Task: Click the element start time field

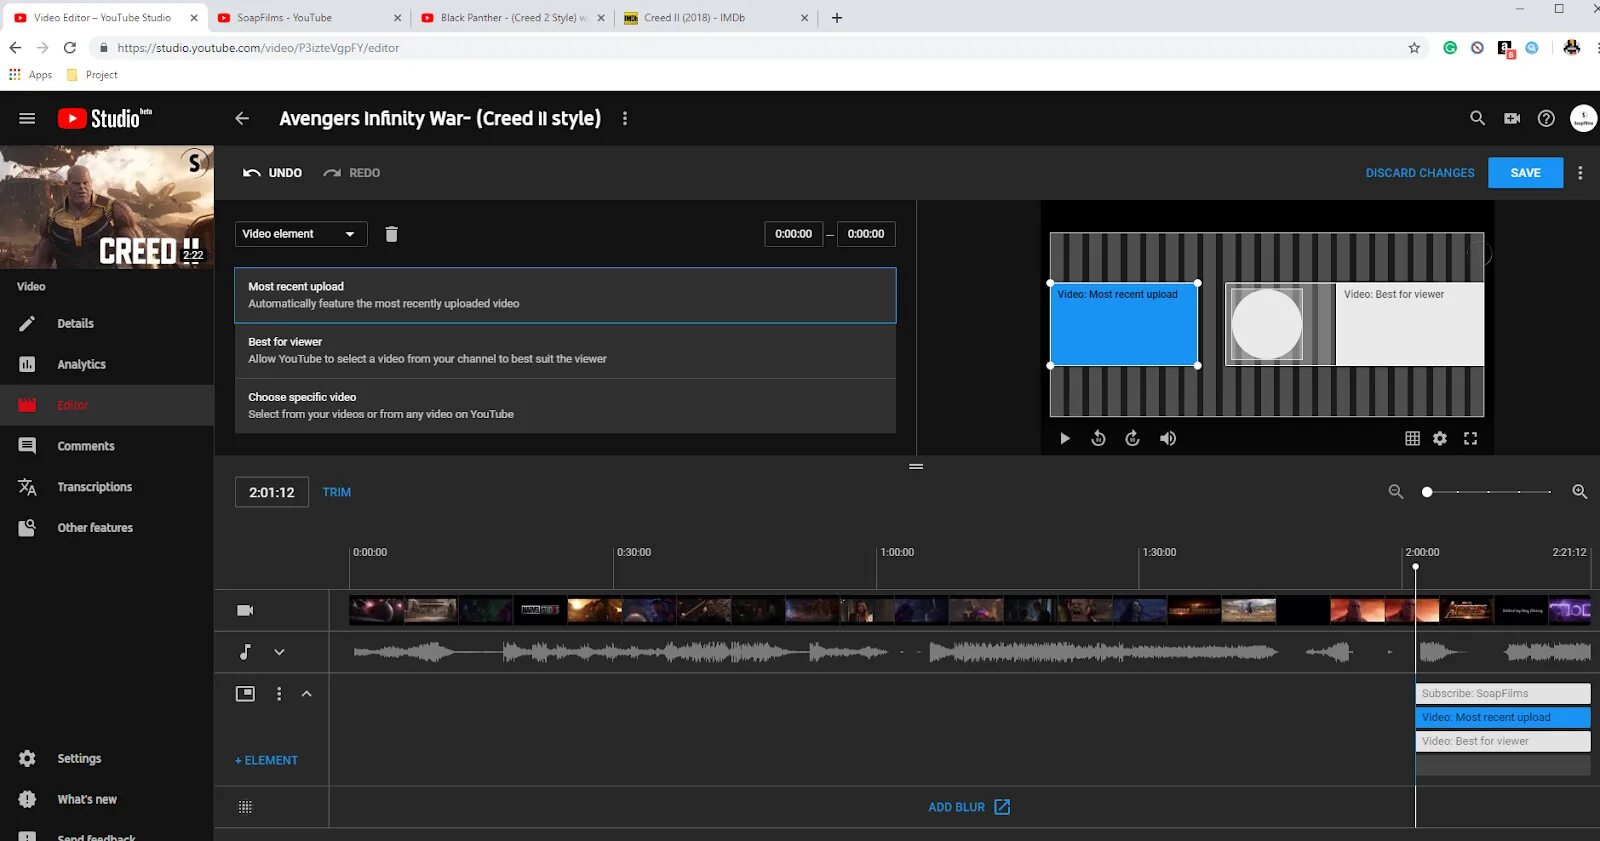Action: (794, 234)
